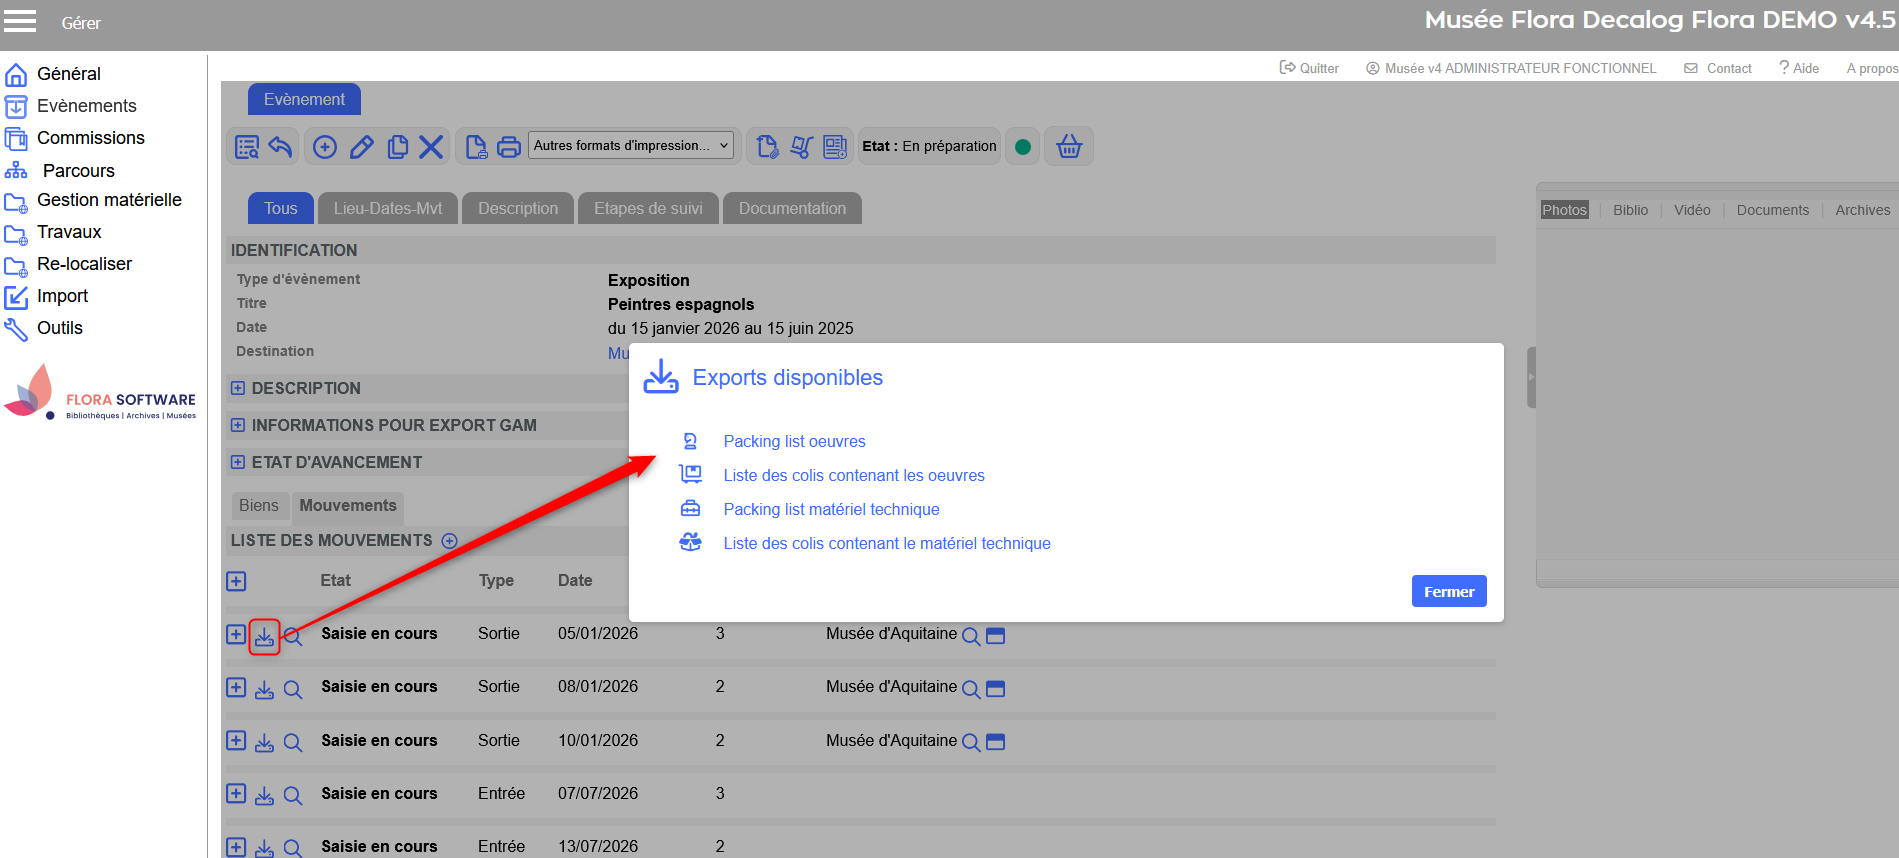Click the Fermer button
Image resolution: width=1899 pixels, height=858 pixels.
point(1448,591)
